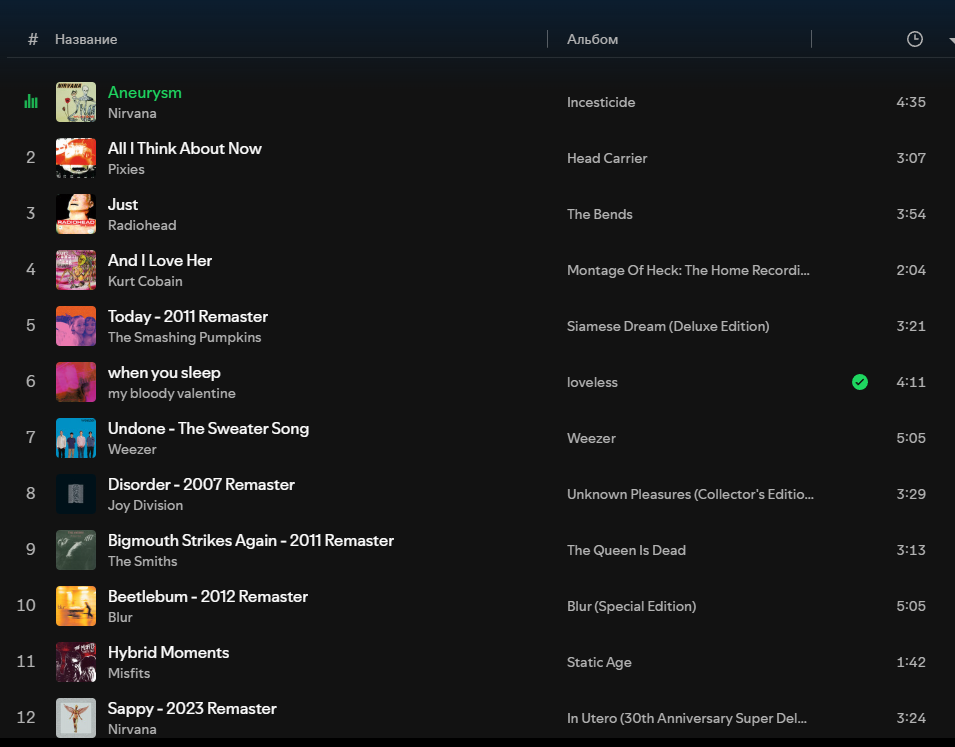This screenshot has width=955, height=747.
Task: Toggle the green saved checkmark on when you sleep
Action: (859, 382)
